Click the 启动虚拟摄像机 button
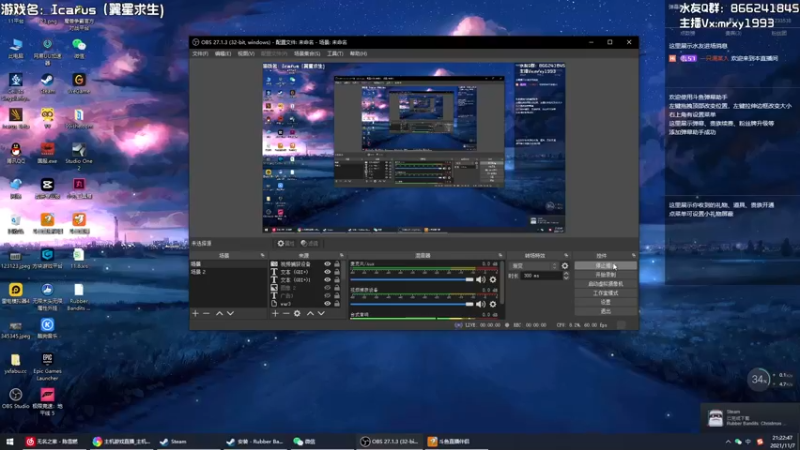The height and width of the screenshot is (450, 800). 606,284
